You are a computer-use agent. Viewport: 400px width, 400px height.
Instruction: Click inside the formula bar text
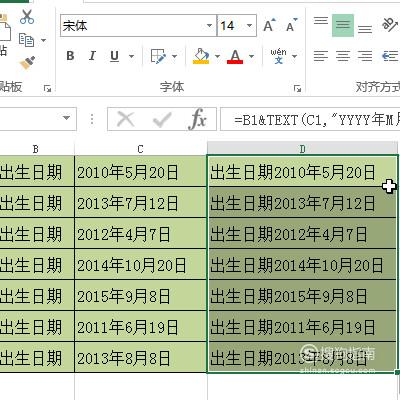[310, 119]
